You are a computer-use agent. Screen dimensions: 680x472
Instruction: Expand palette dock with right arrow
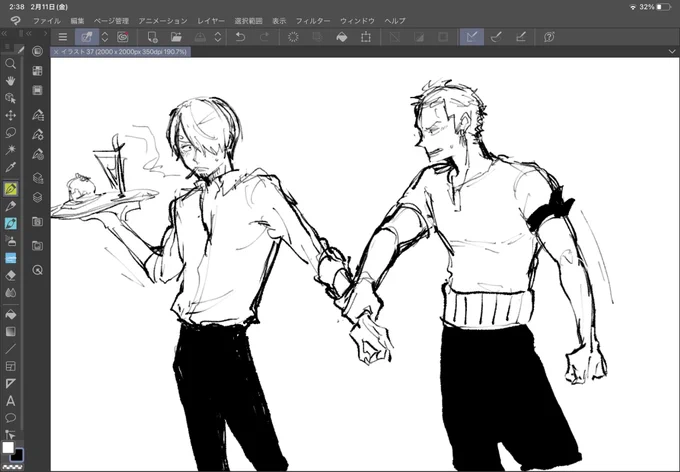click(45, 33)
